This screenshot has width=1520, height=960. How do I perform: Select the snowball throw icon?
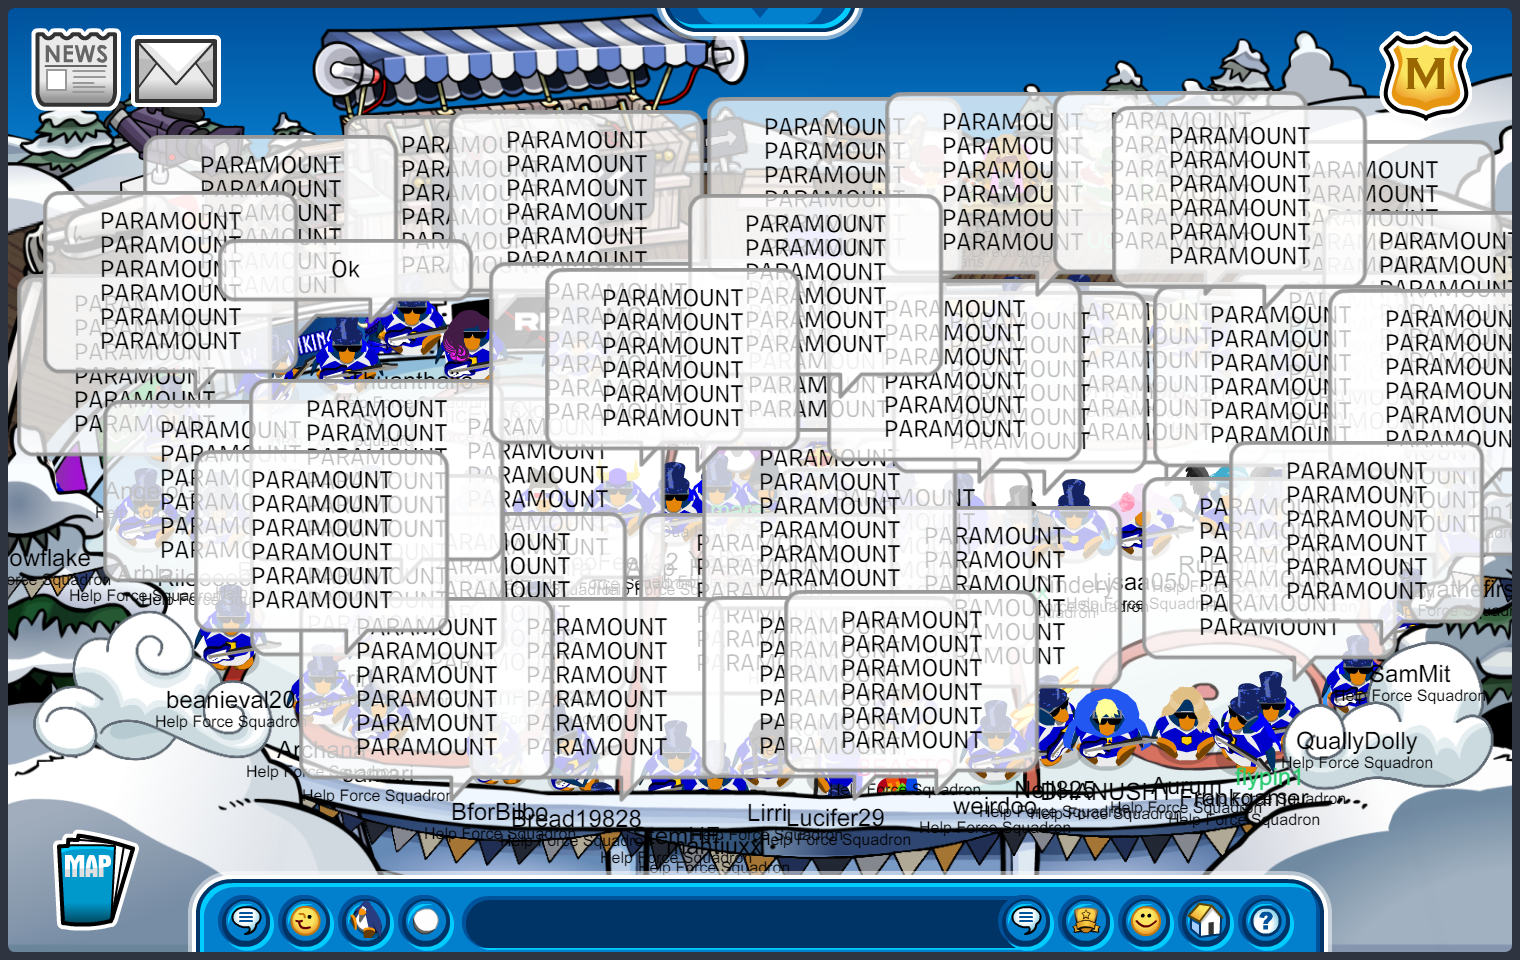tap(426, 920)
